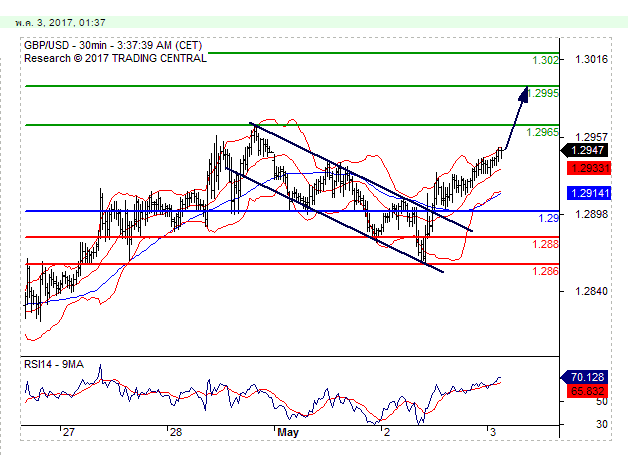Screen dimensions: 628x456
Task: Click the 1.286 red support label
Action: click(x=545, y=271)
